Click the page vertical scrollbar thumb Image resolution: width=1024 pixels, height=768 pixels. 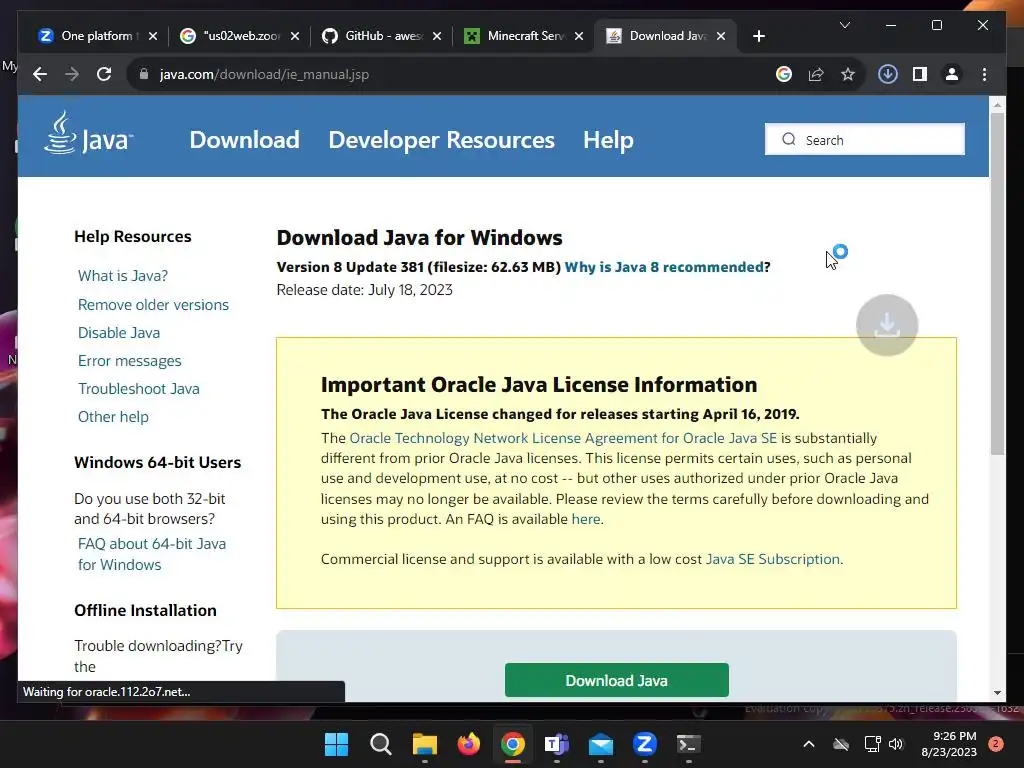pyautogui.click(x=997, y=284)
